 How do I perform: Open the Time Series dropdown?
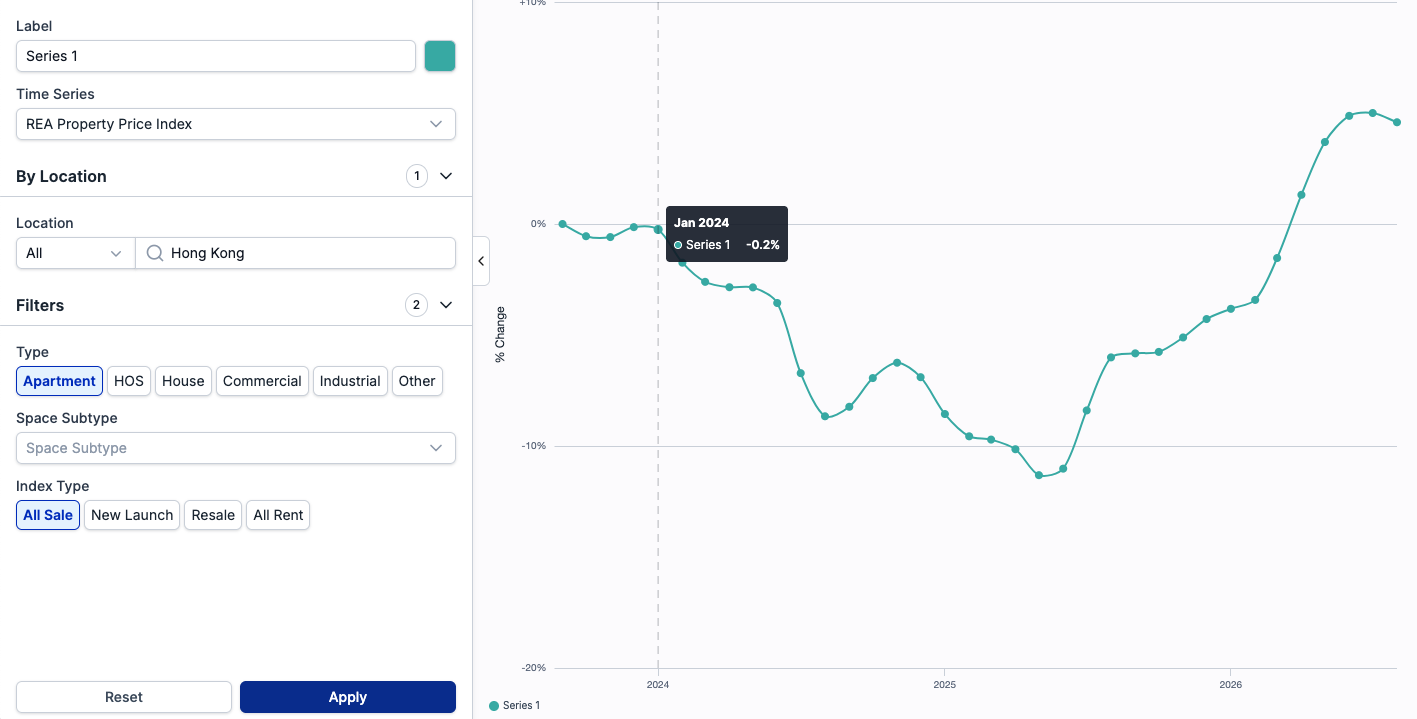point(236,124)
